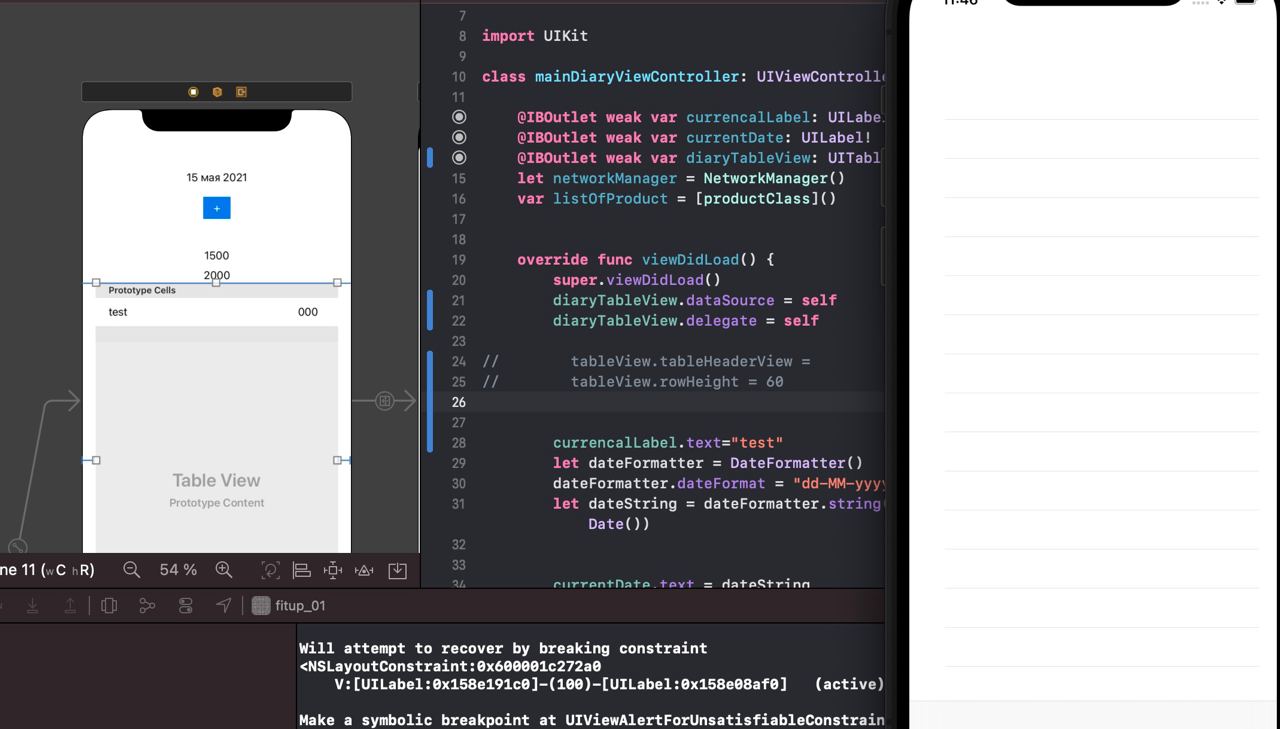
Task: Click the blue plus button in storyboard
Action: (217, 208)
